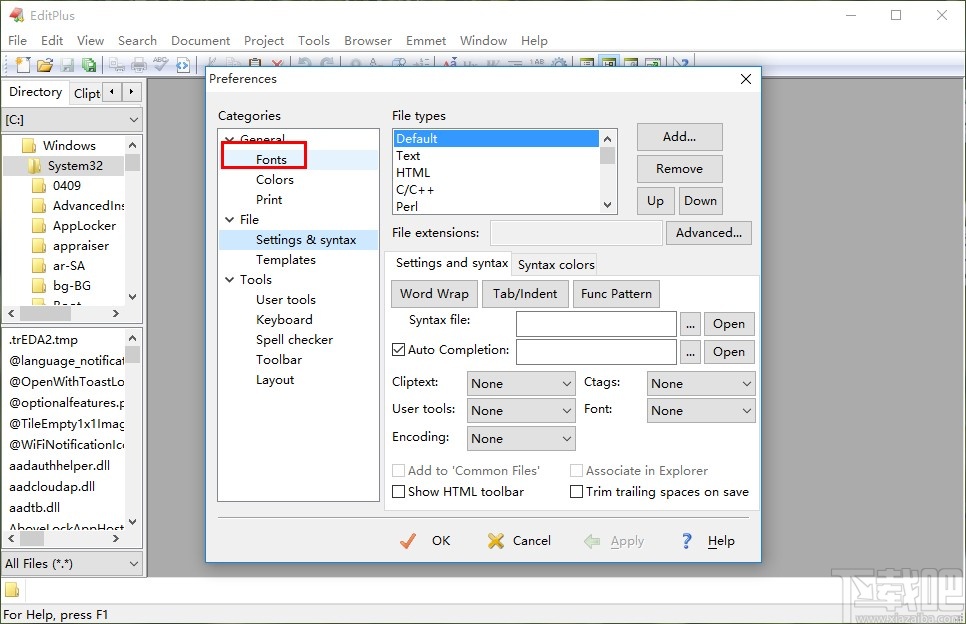
Task: Click the Word Wrap button
Action: pyautogui.click(x=434, y=294)
